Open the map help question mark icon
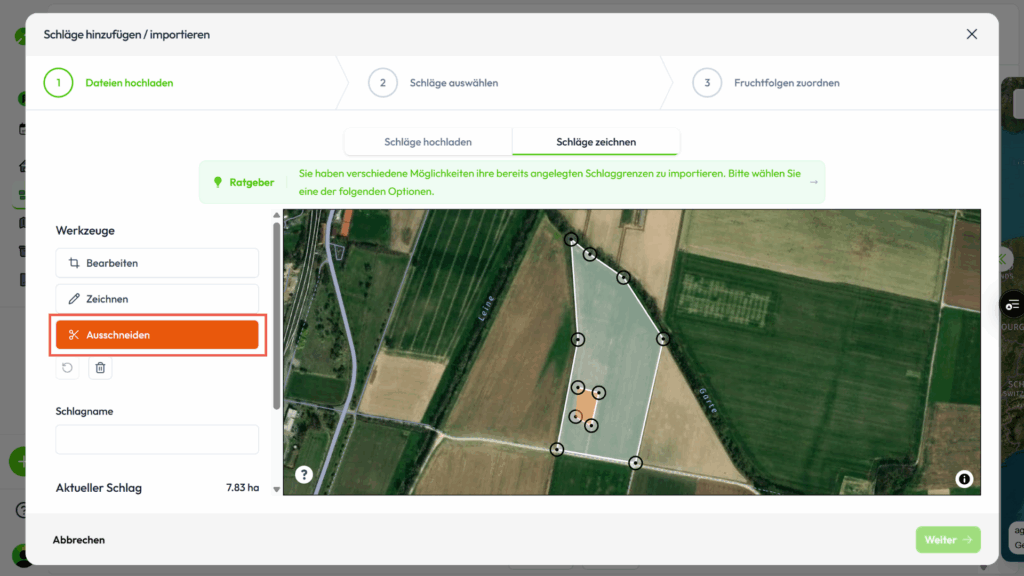Image resolution: width=1024 pixels, height=576 pixels. click(x=304, y=475)
